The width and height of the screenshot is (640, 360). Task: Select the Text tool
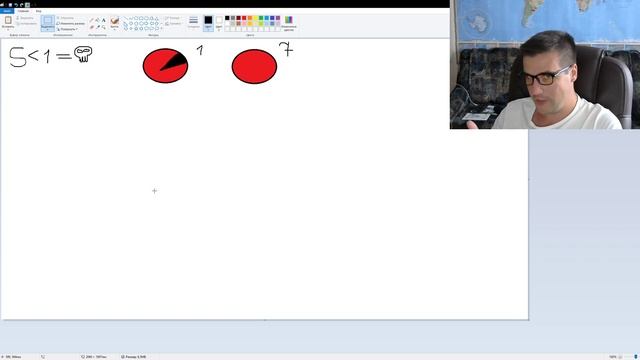pyautogui.click(x=103, y=20)
